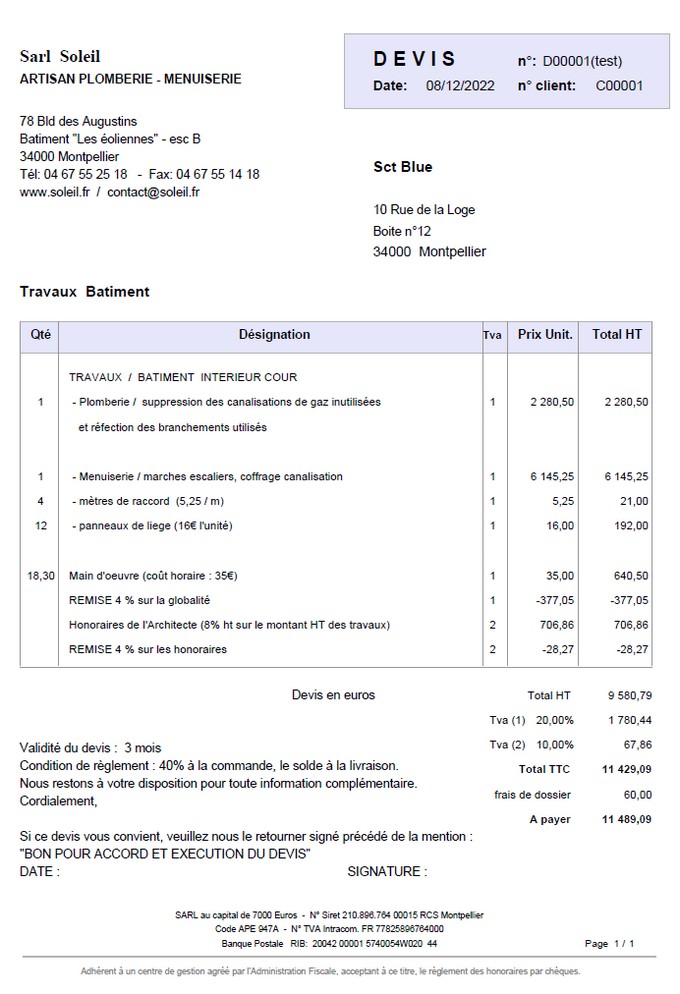Click the 'SIGNATURE :' field label
The width and height of the screenshot is (680, 994).
pyautogui.click(x=387, y=872)
